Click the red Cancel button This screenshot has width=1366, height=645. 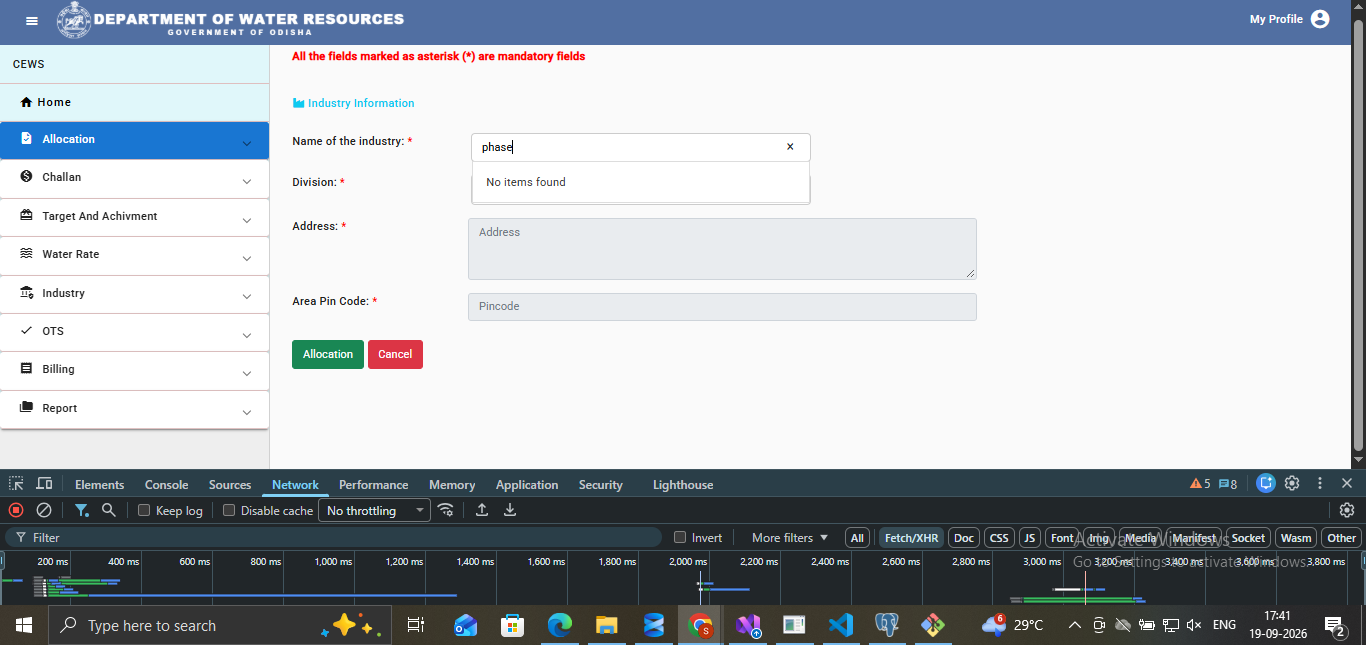395,354
